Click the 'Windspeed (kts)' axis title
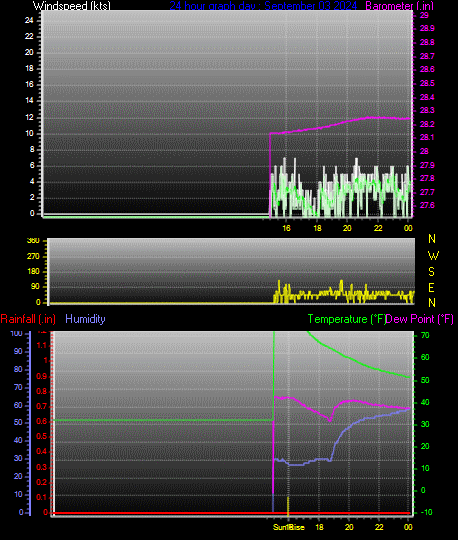This screenshot has width=458, height=540. coord(72,6)
